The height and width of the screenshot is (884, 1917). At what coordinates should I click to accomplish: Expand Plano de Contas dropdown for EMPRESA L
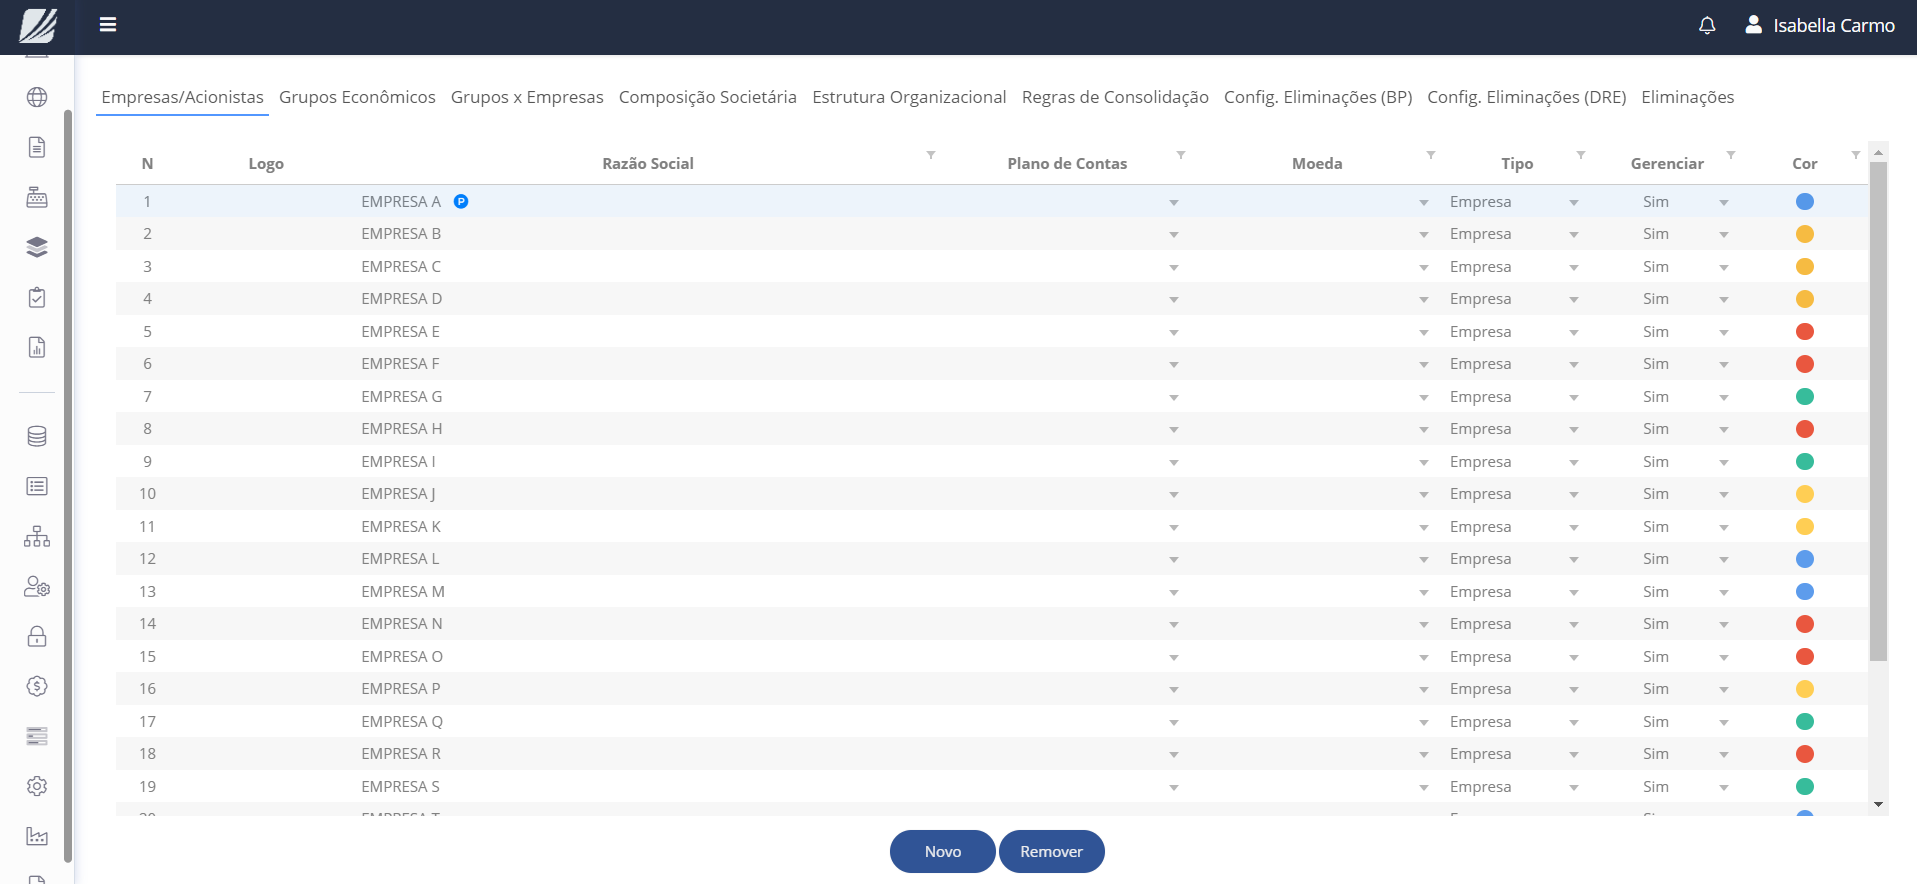coord(1174,560)
